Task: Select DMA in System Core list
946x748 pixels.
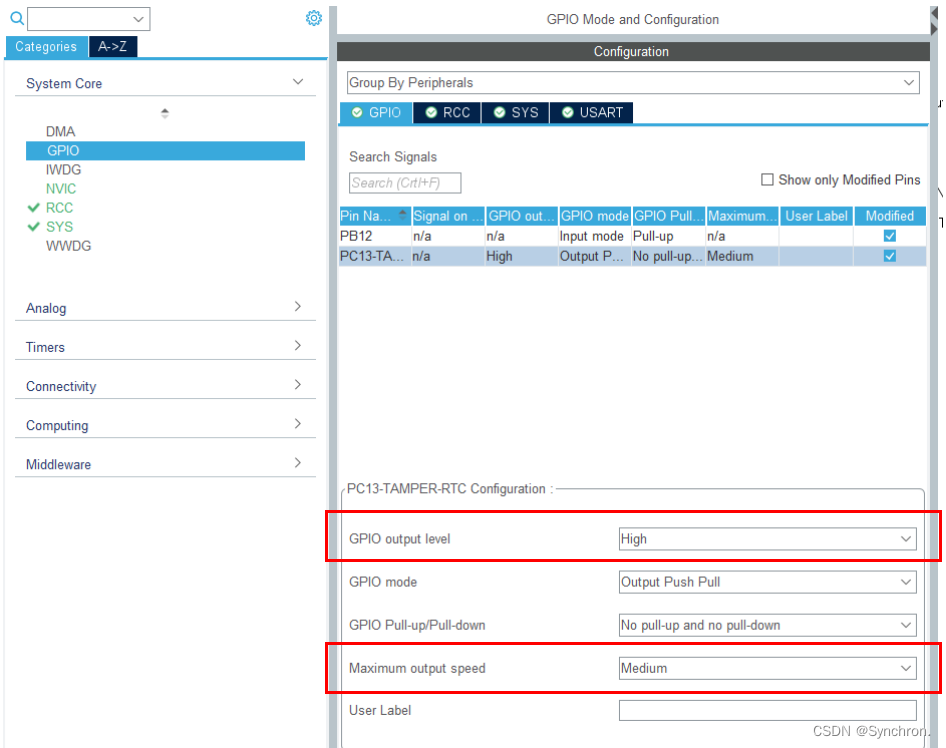Action: pos(60,132)
